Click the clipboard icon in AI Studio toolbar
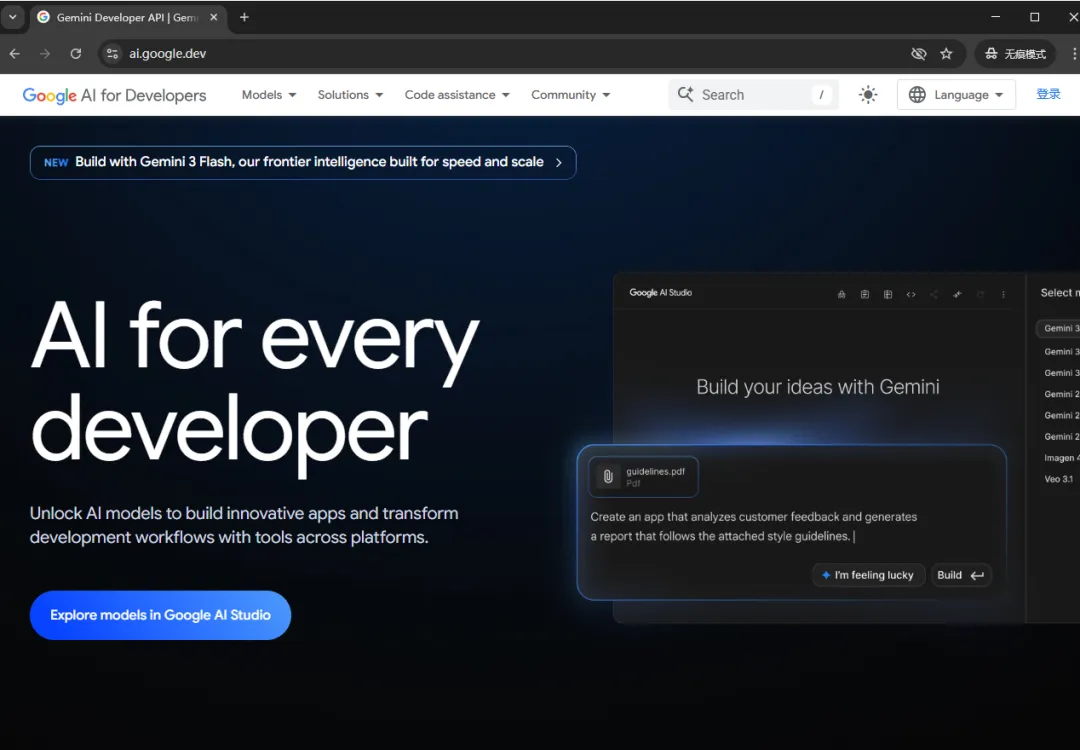The image size is (1080, 750). pyautogui.click(x=864, y=294)
